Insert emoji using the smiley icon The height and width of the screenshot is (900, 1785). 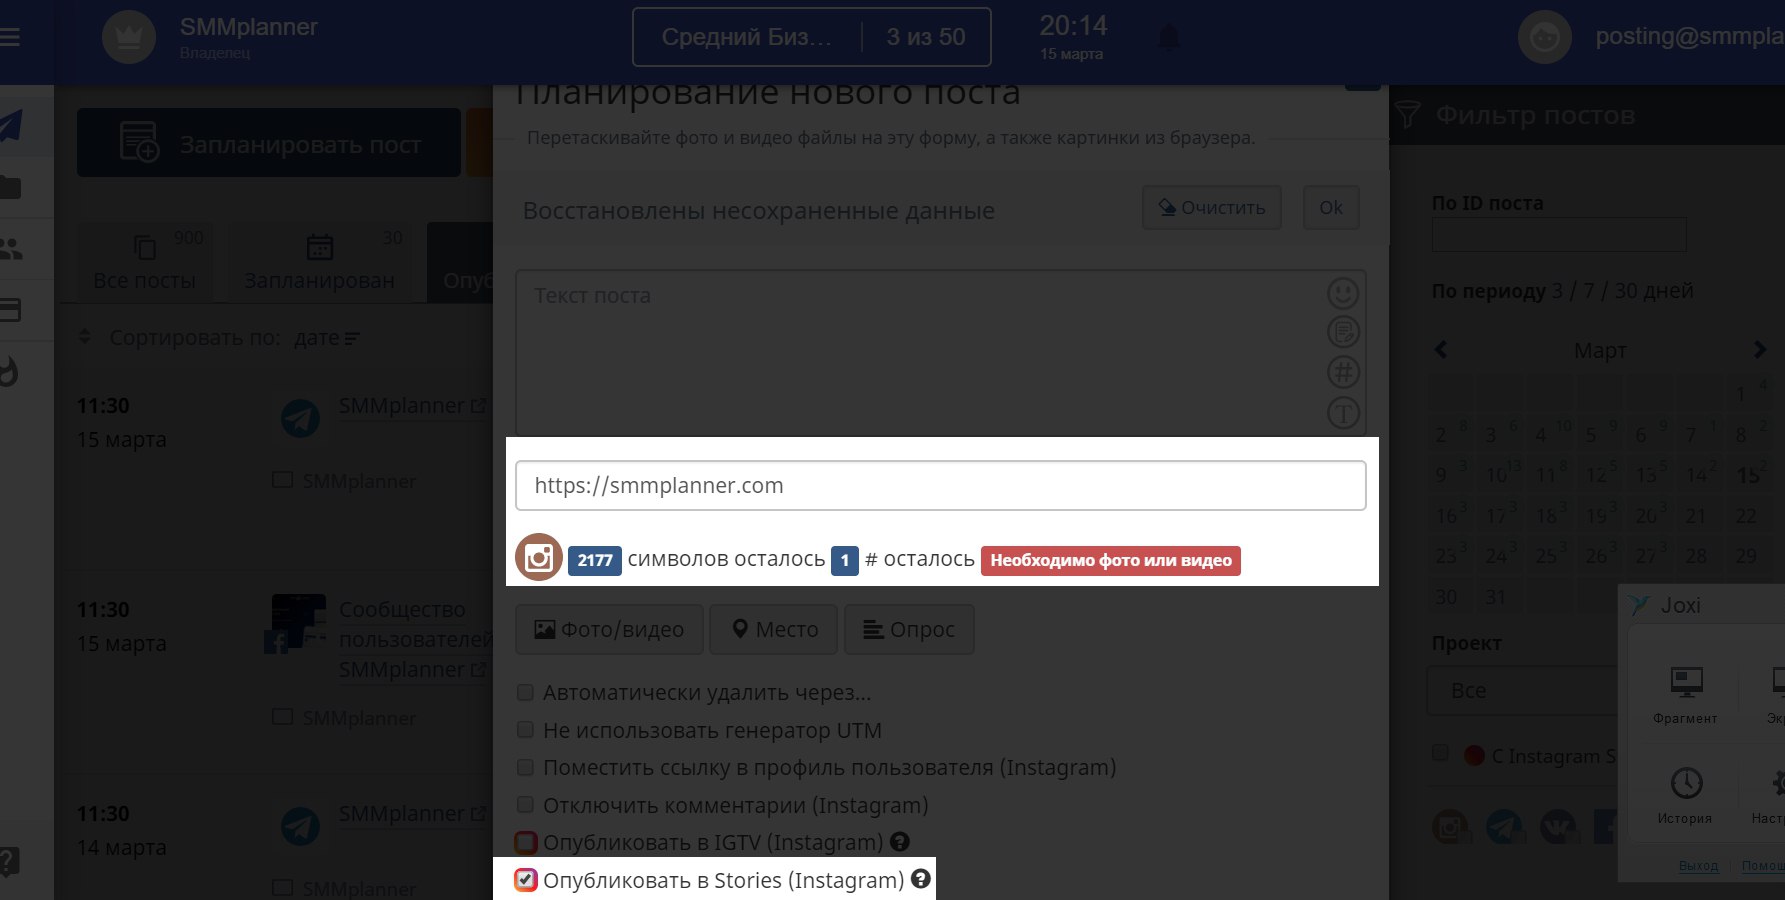pyautogui.click(x=1343, y=293)
